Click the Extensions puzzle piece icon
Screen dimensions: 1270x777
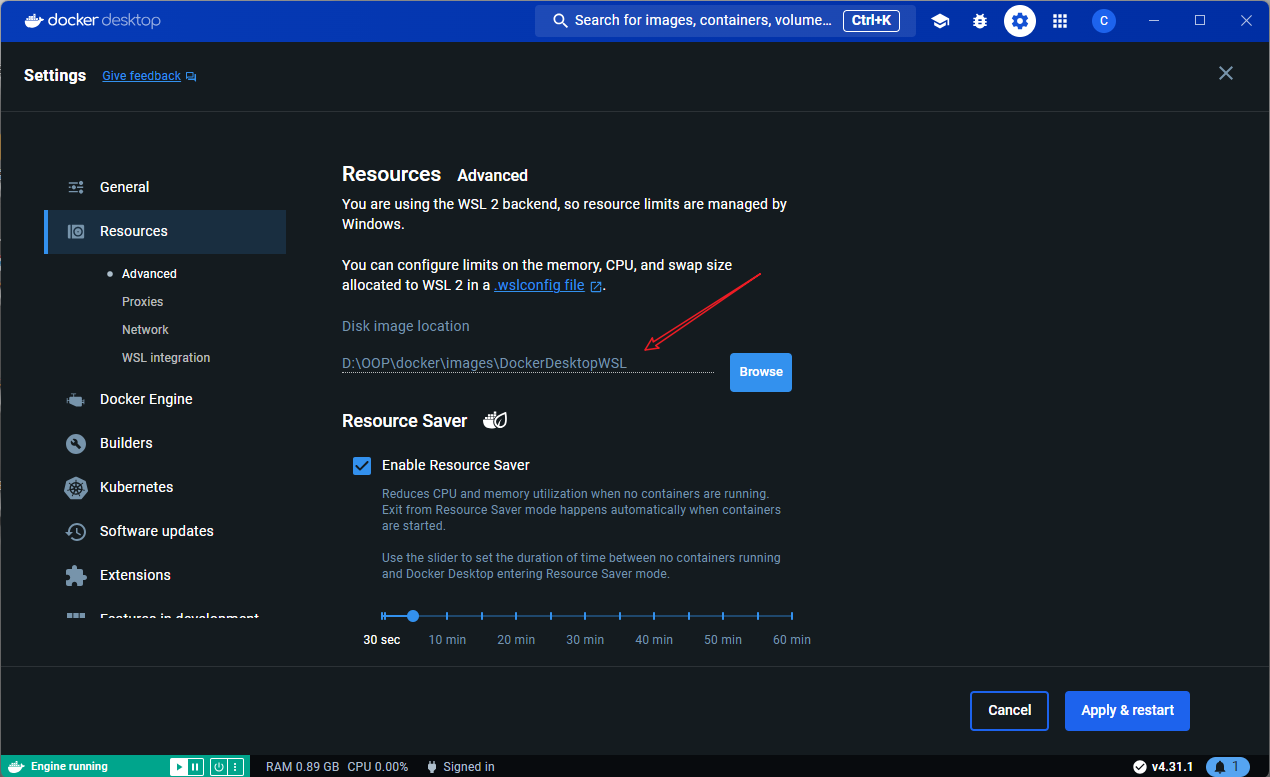(x=76, y=575)
